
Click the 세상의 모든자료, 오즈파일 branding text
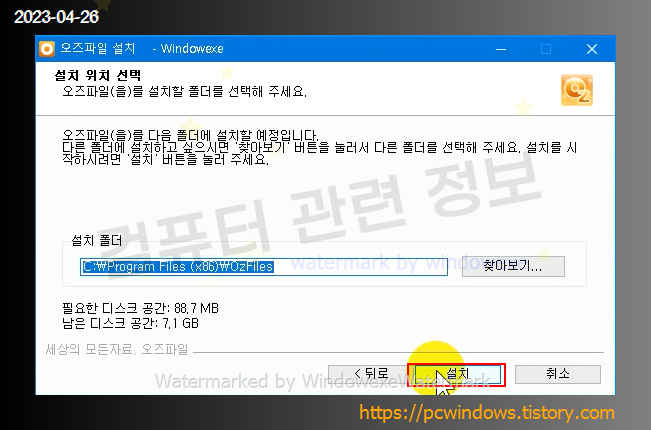coord(117,349)
